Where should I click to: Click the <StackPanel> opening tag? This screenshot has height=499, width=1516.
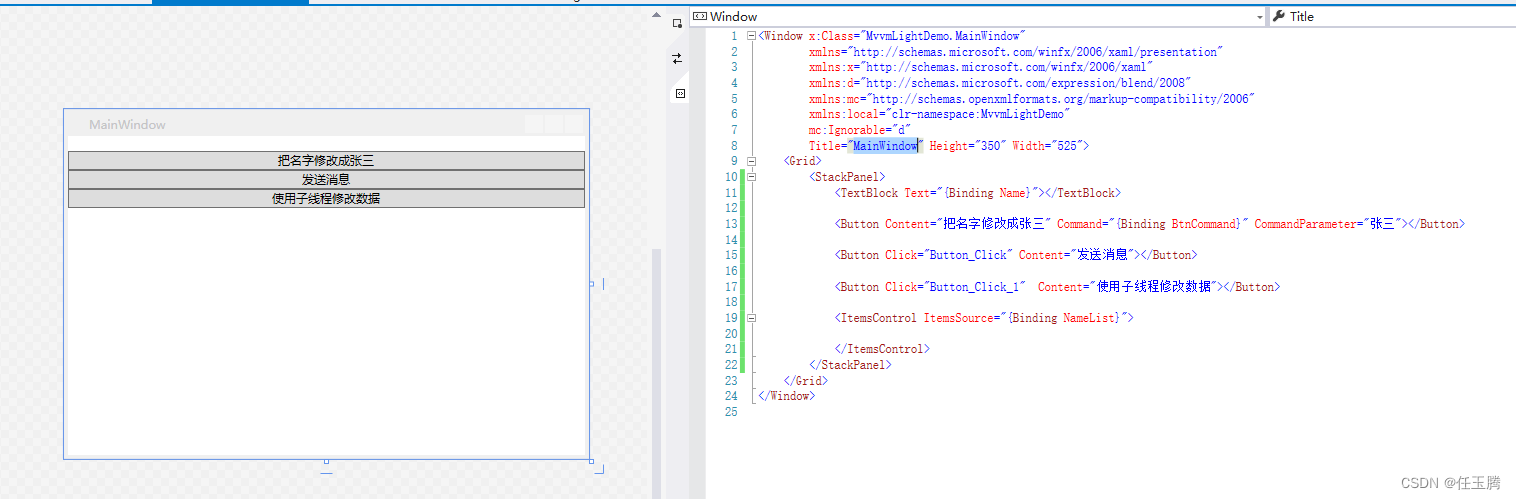847,177
